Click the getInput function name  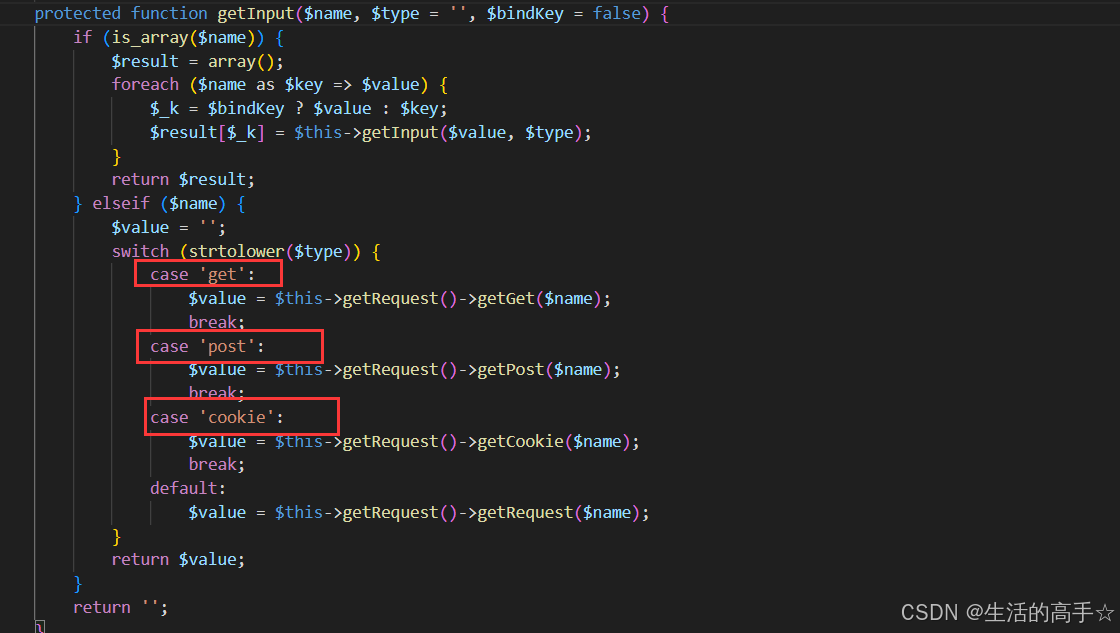(266, 13)
